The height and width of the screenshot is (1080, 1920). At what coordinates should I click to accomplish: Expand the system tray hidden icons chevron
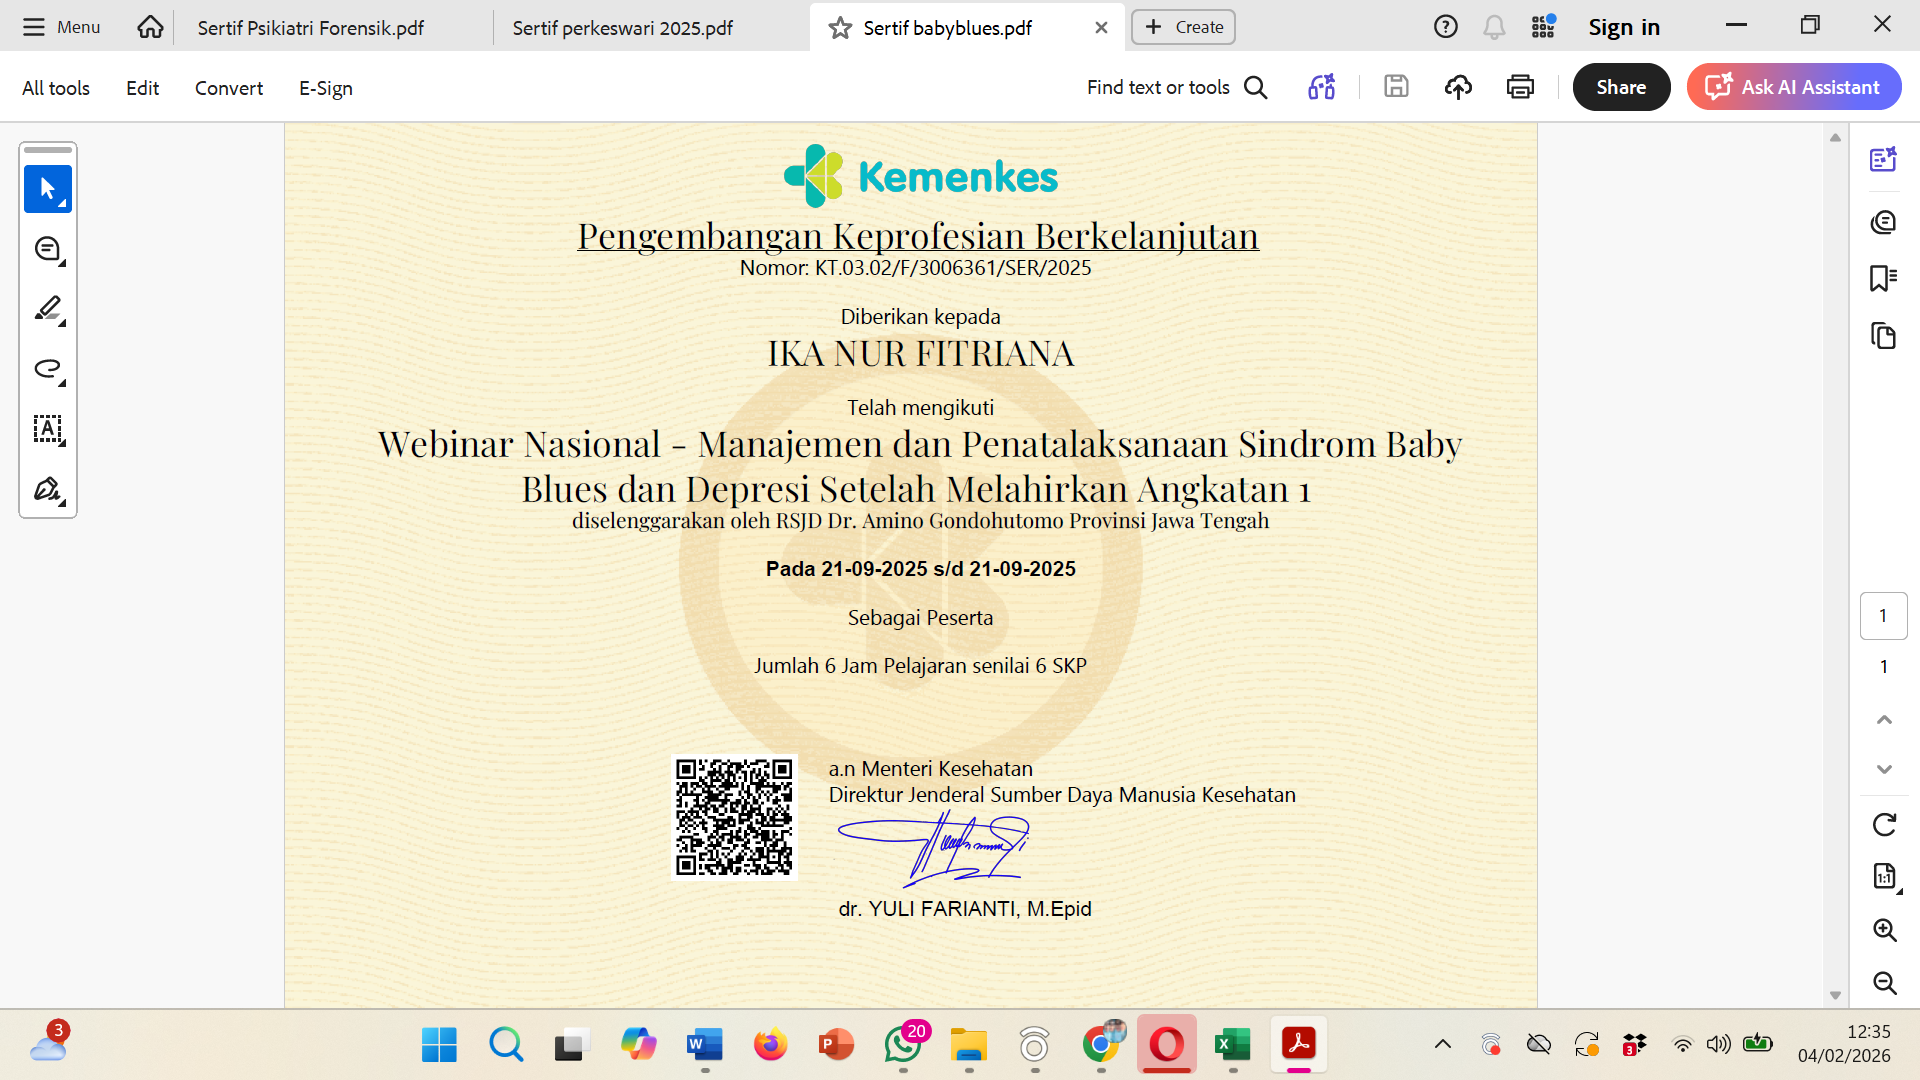click(x=1442, y=1045)
